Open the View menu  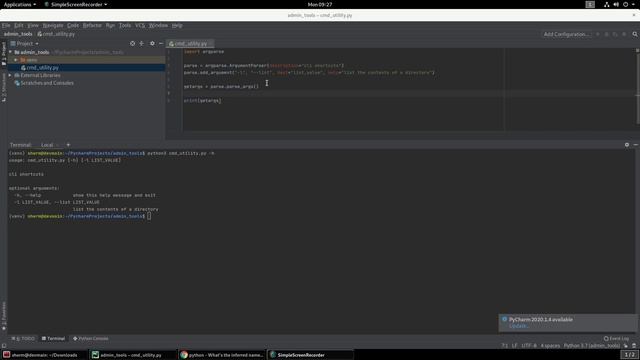tap(33, 25)
